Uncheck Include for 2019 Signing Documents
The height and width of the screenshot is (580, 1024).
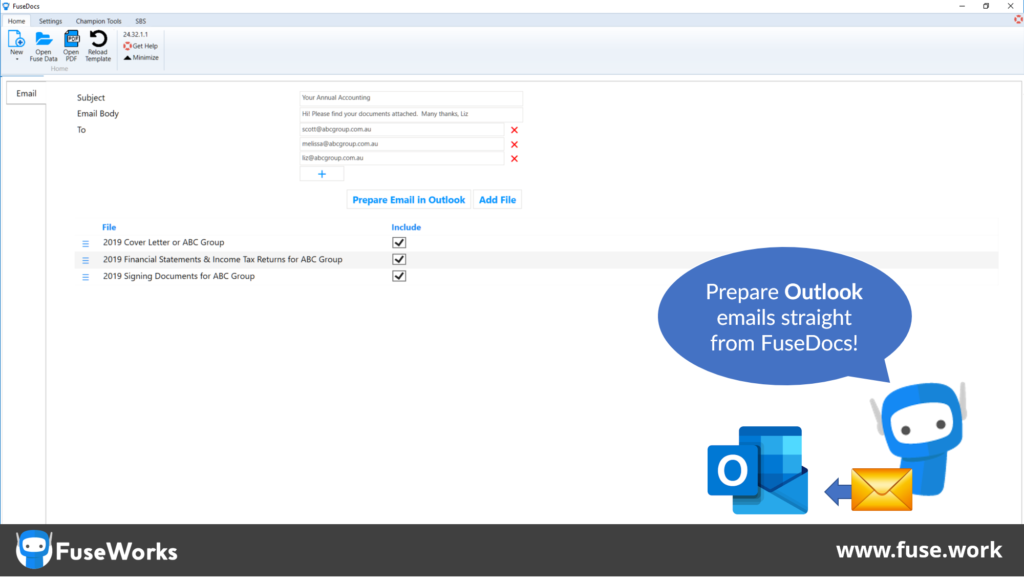(x=399, y=276)
